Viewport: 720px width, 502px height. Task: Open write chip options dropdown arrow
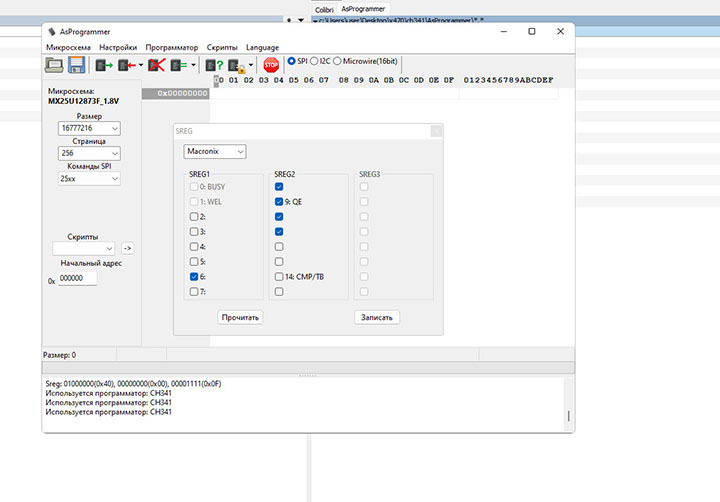(x=141, y=65)
